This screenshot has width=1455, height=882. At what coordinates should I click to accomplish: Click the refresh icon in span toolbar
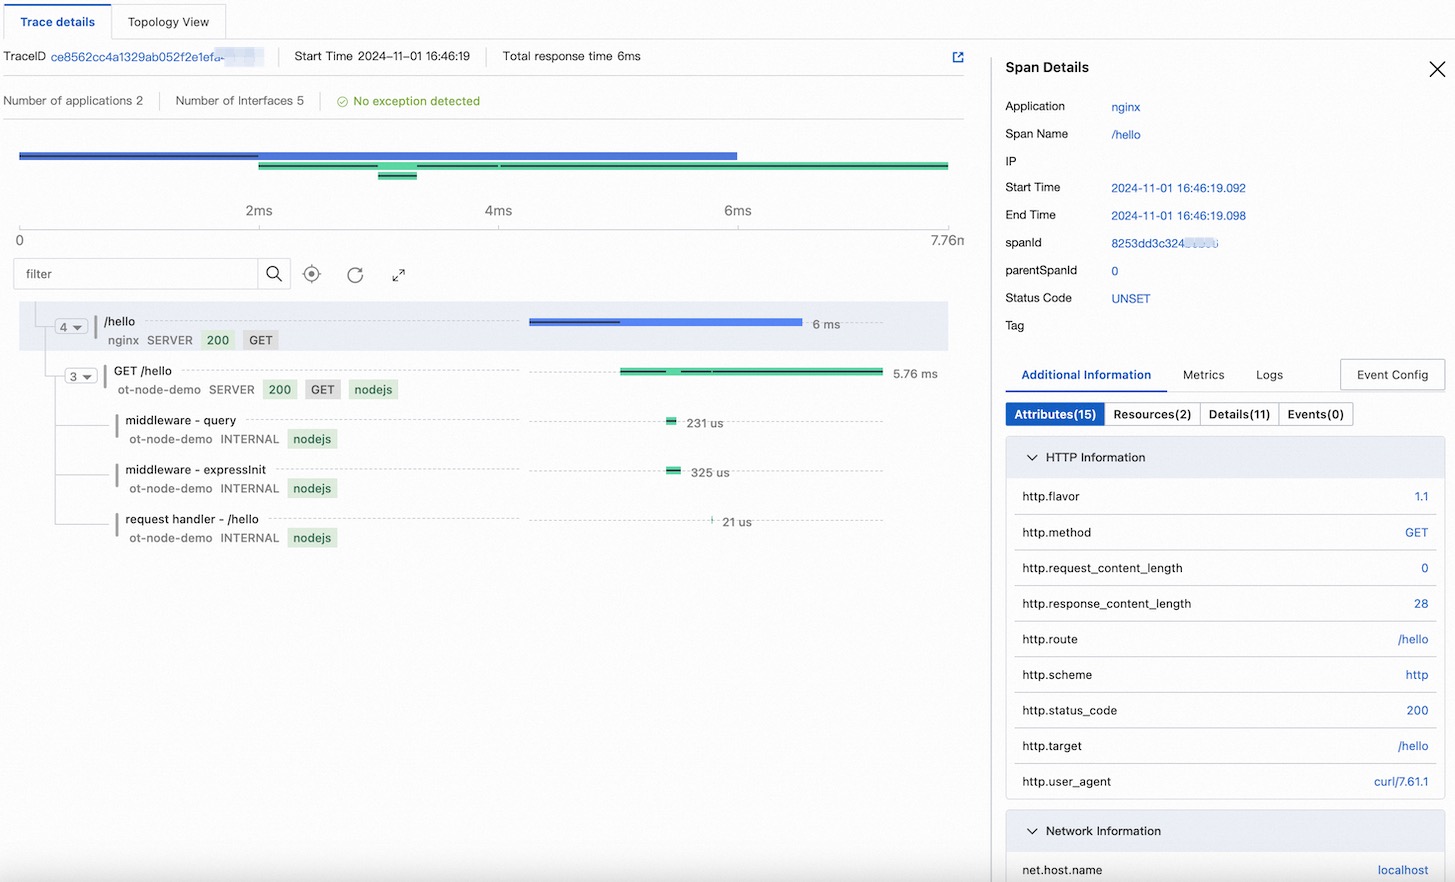355,275
